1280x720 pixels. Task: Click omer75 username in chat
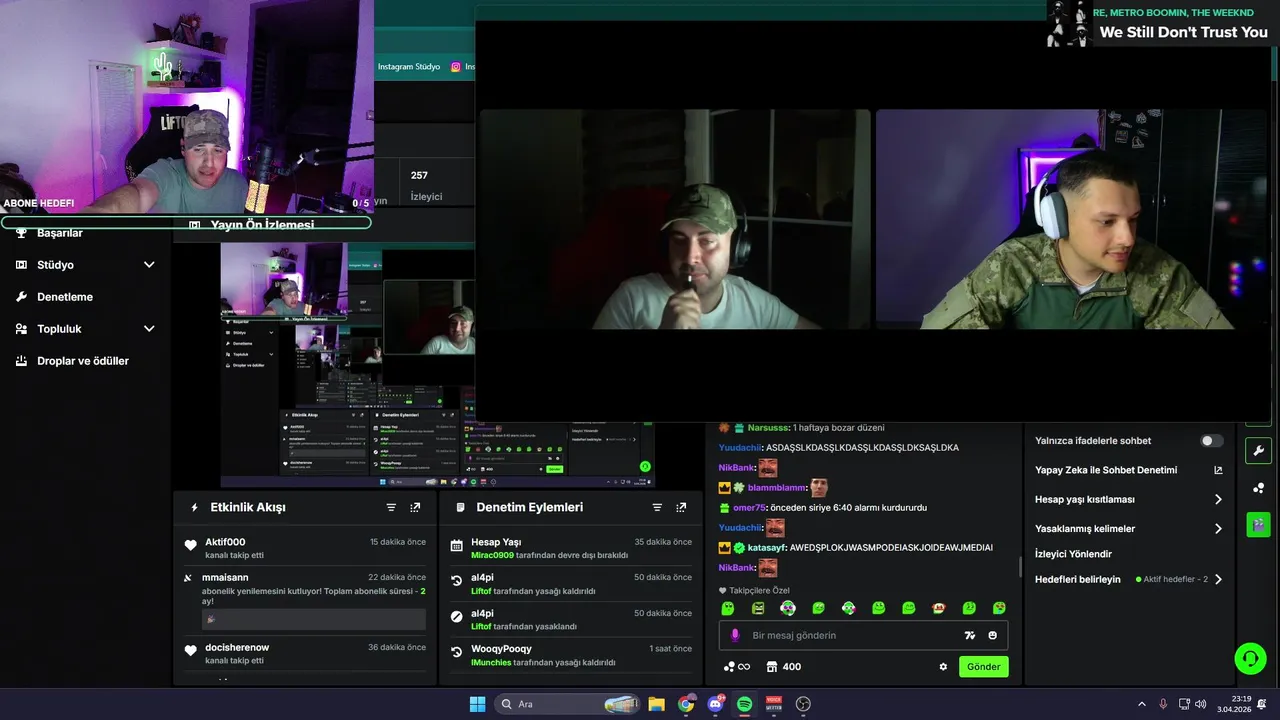pos(749,508)
